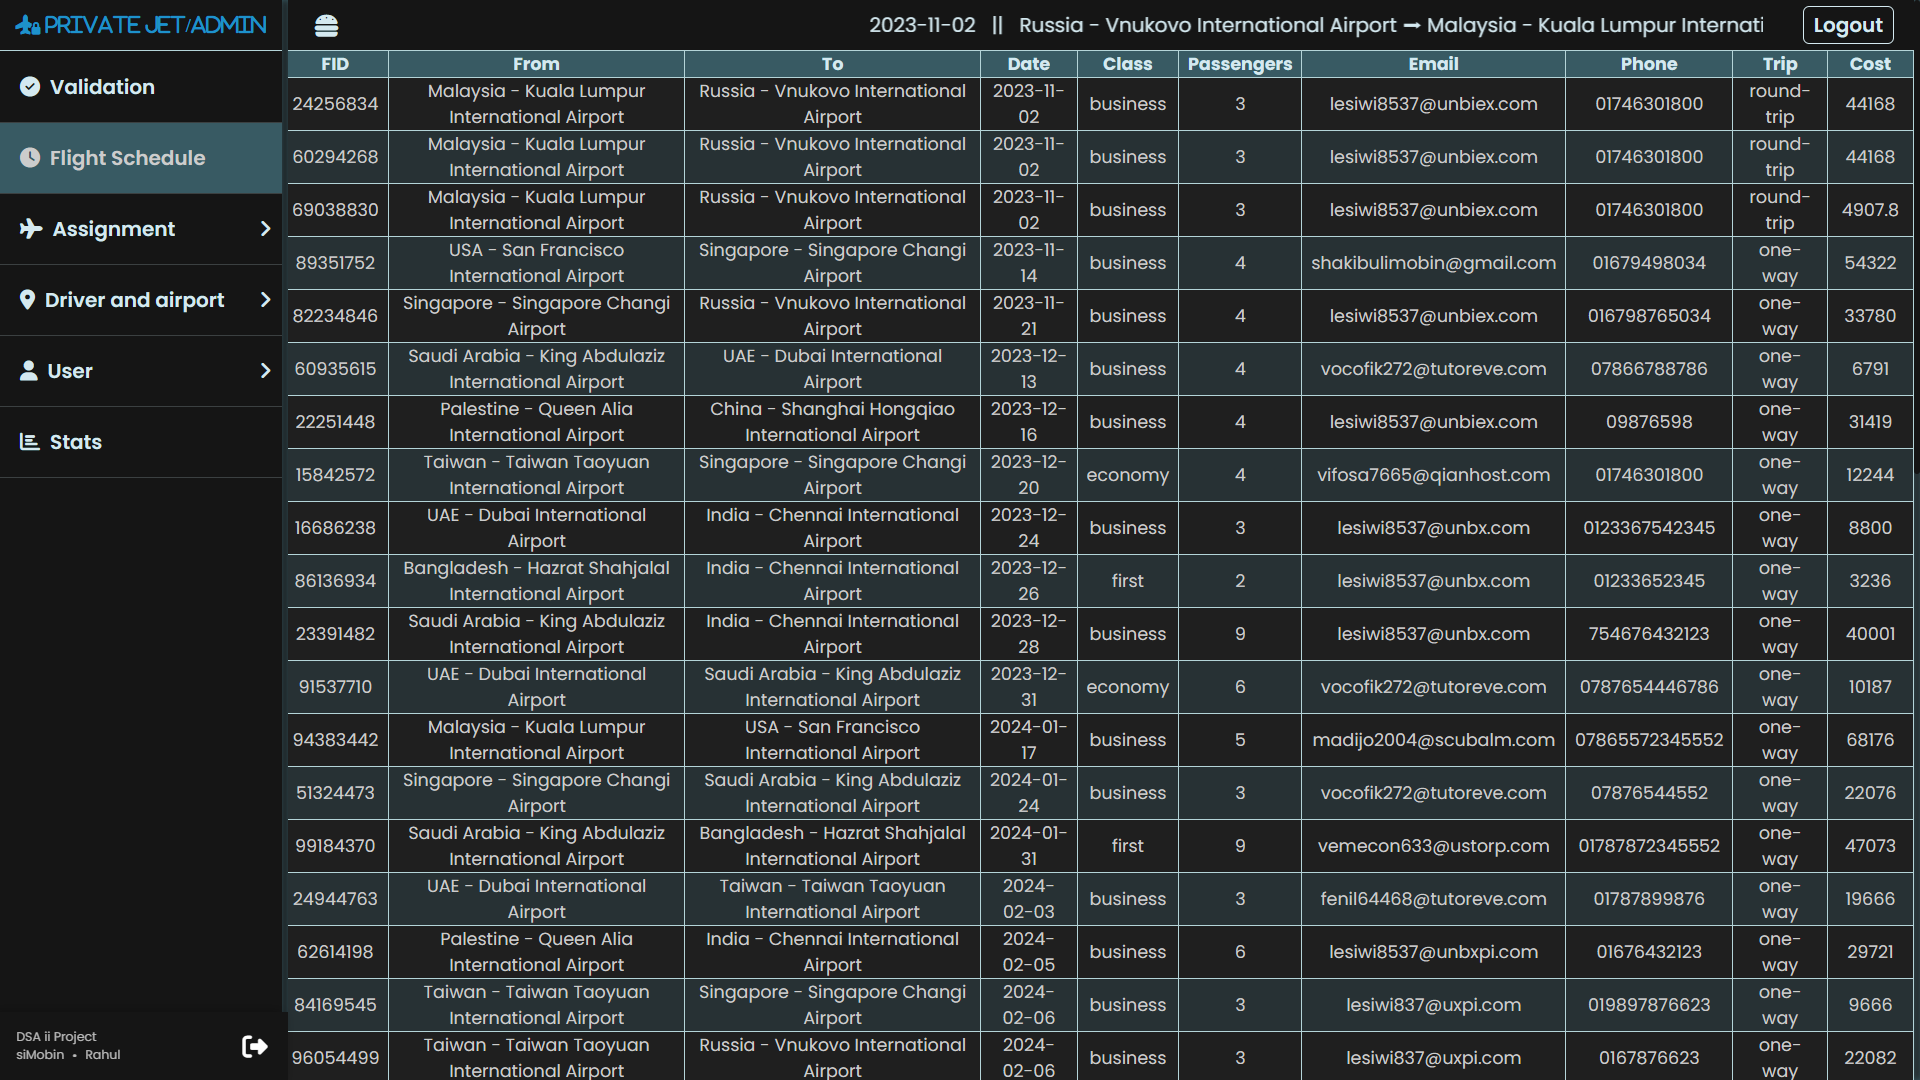
Task: Click cost value 54322
Action: point(1870,263)
